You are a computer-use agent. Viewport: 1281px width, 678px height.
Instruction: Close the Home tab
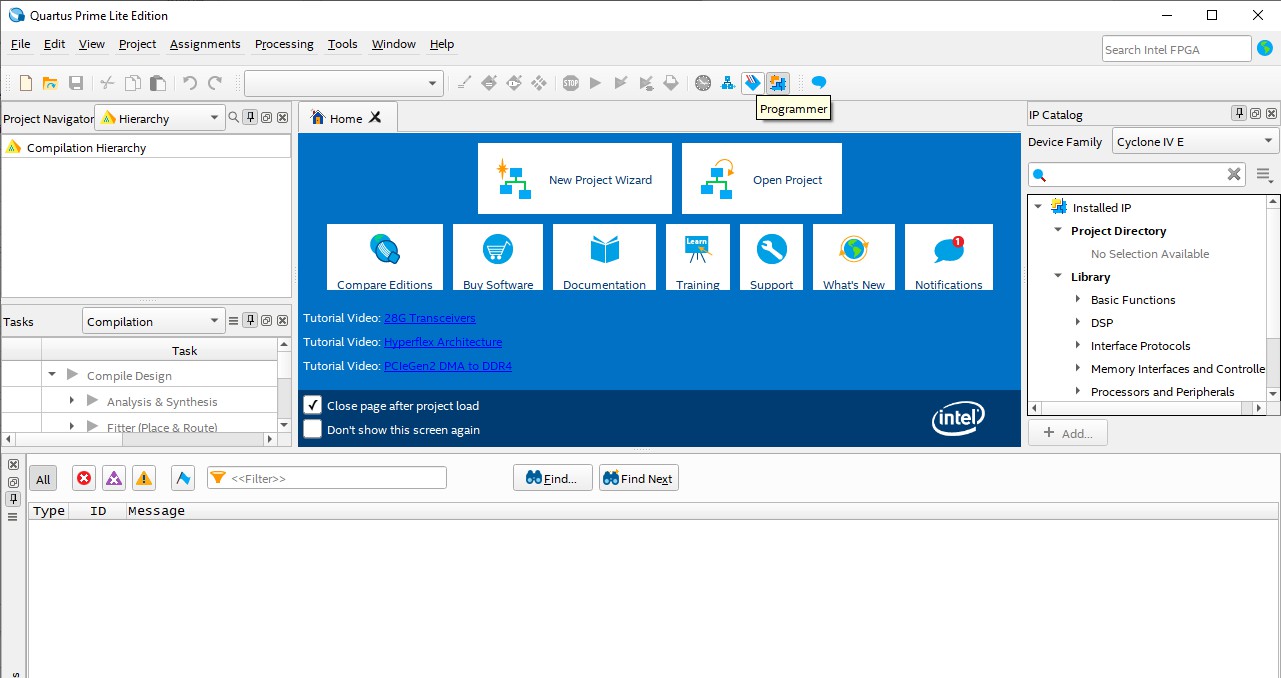coord(375,117)
